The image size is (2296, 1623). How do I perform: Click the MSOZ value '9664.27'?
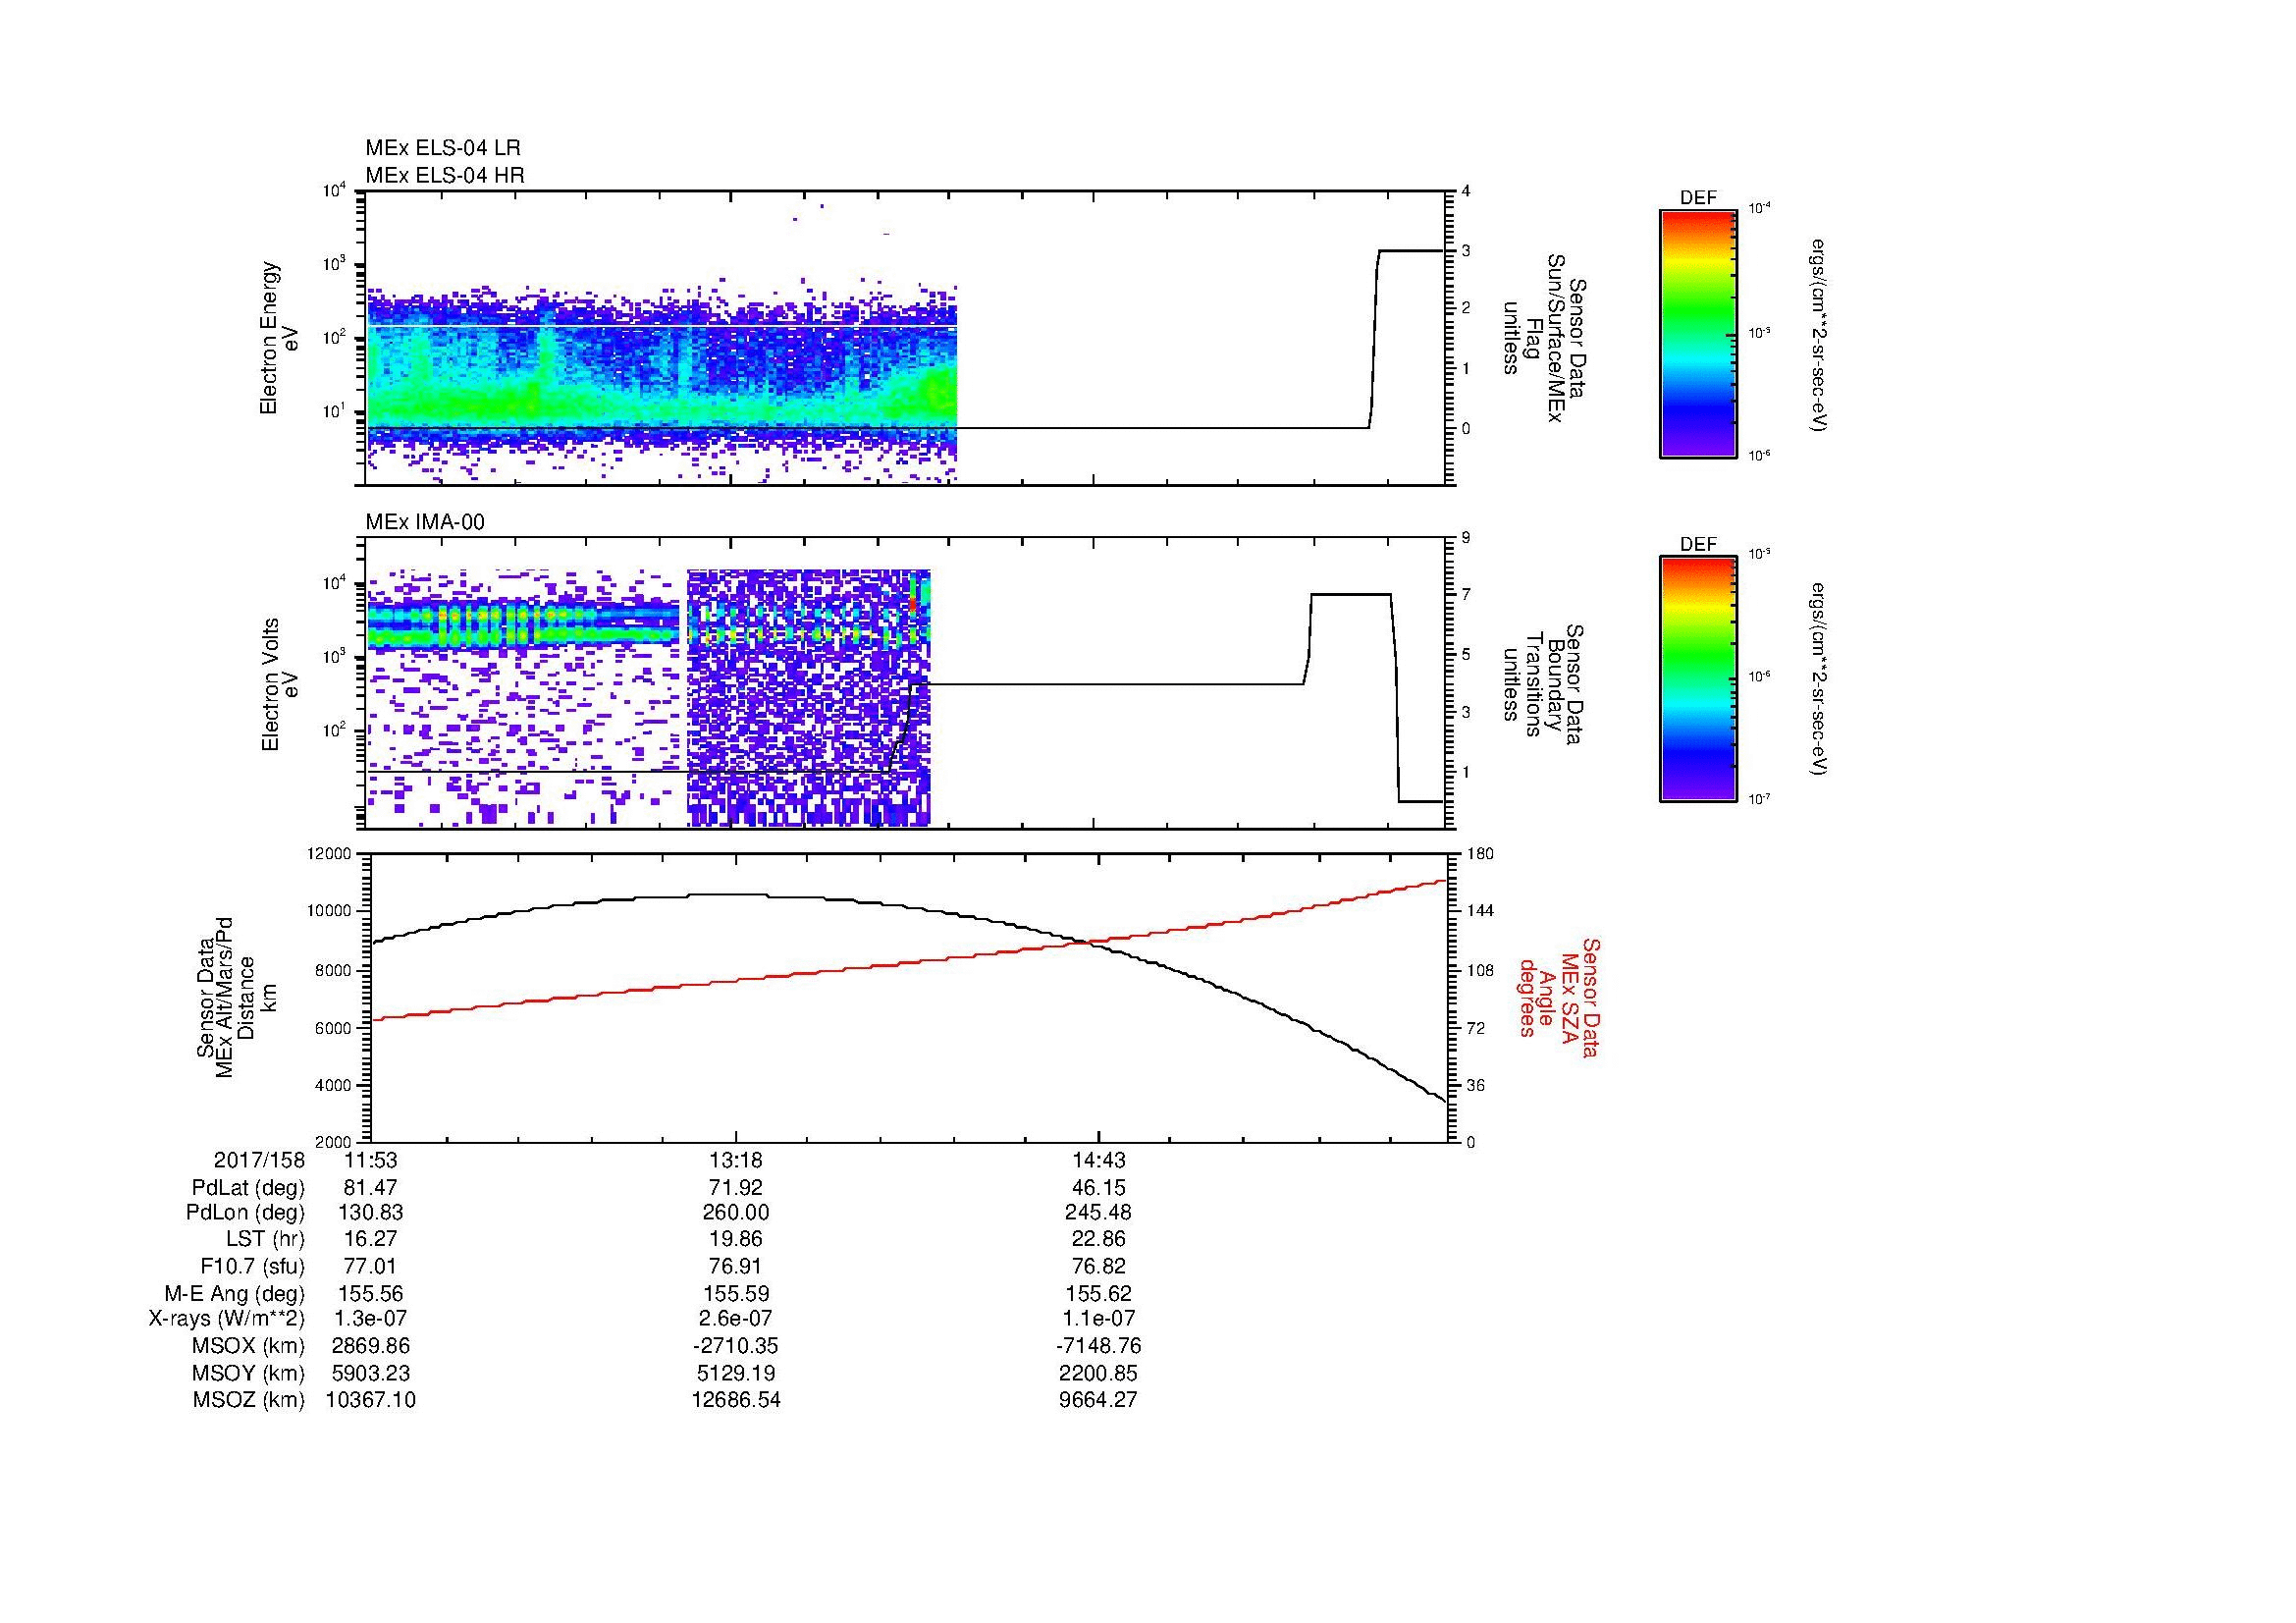(1099, 1401)
